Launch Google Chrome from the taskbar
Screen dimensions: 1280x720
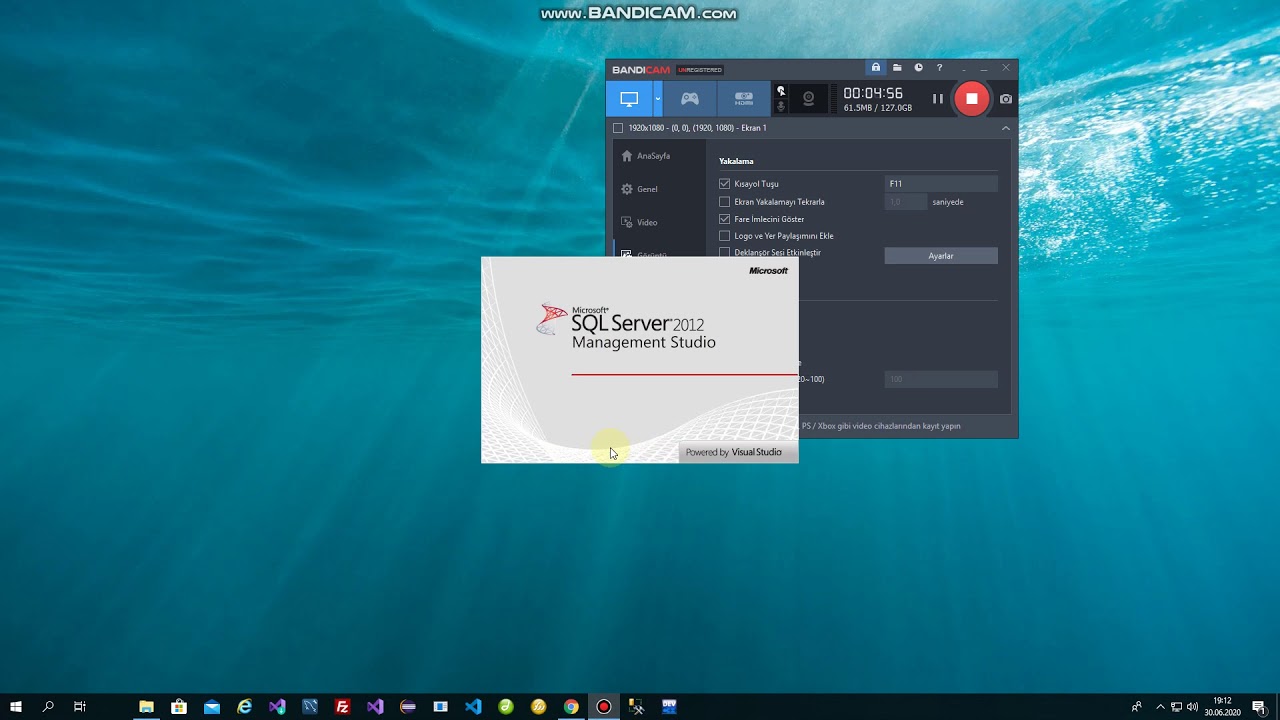click(571, 706)
